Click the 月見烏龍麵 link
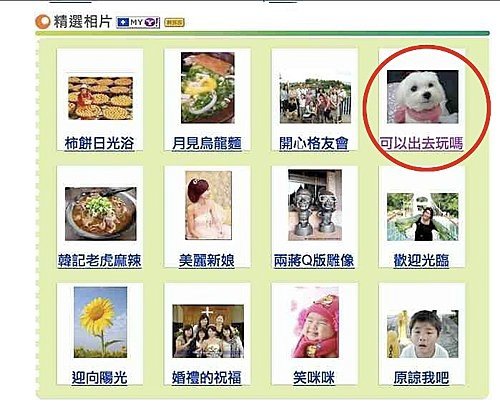The width and height of the screenshot is (500, 403). (207, 143)
